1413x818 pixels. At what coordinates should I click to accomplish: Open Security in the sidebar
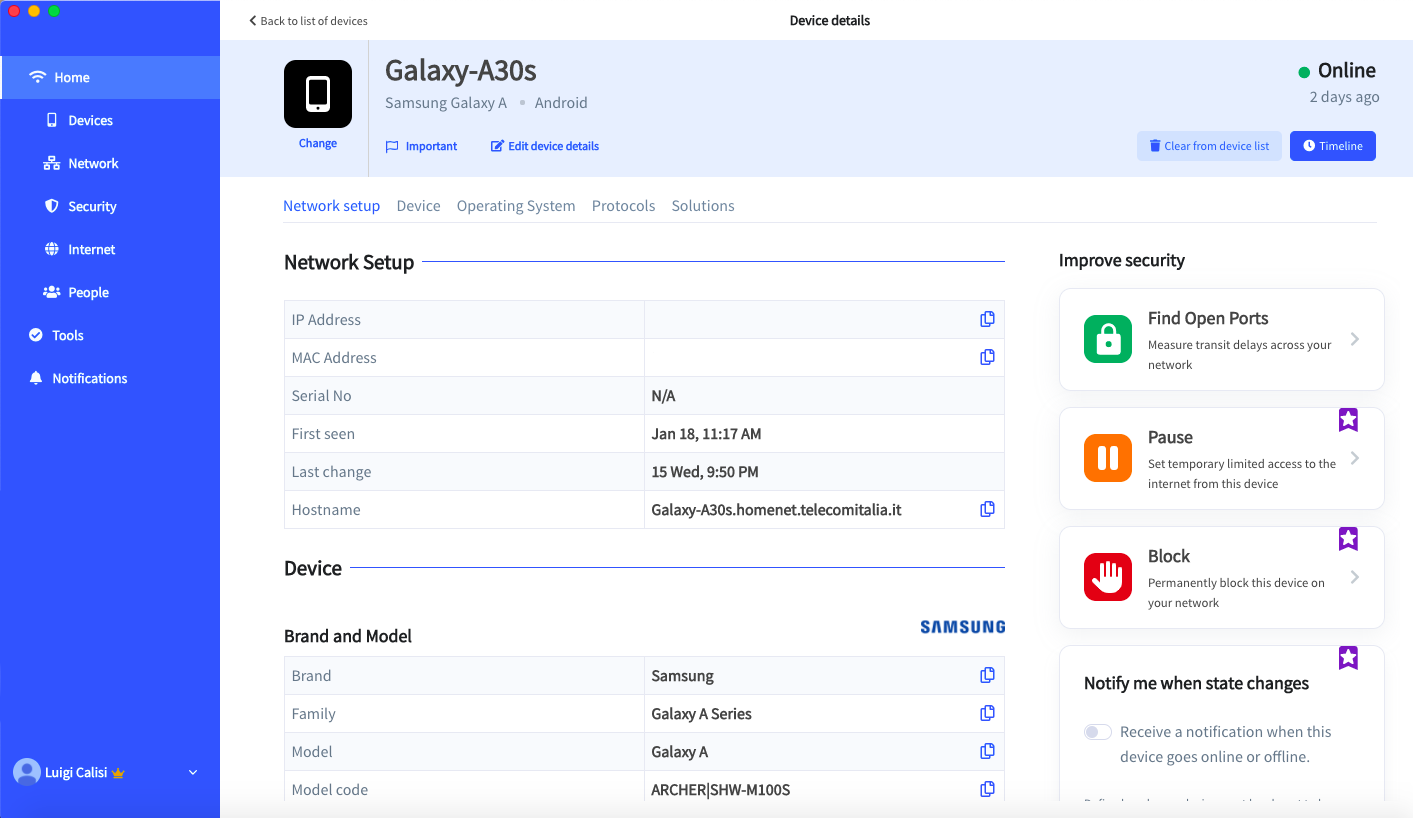[x=110, y=206]
